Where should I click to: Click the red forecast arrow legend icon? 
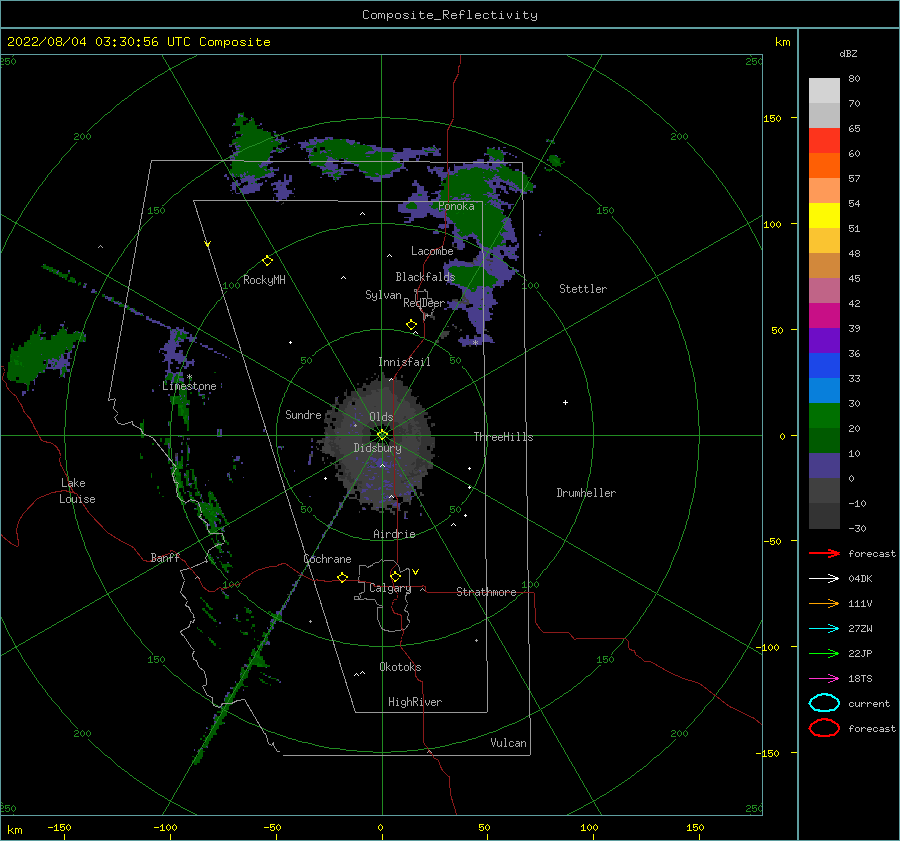[x=824, y=553]
